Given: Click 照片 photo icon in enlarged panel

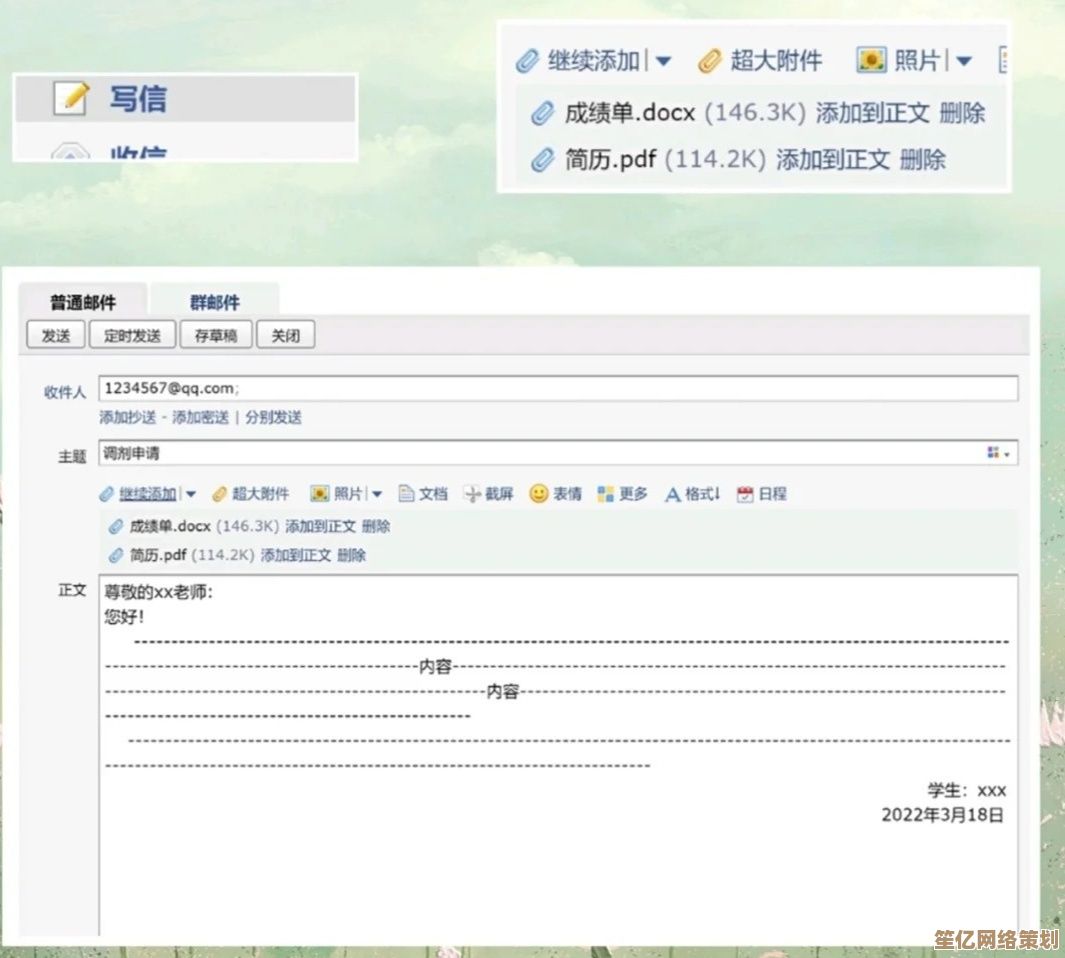Looking at the screenshot, I should pos(871,60).
